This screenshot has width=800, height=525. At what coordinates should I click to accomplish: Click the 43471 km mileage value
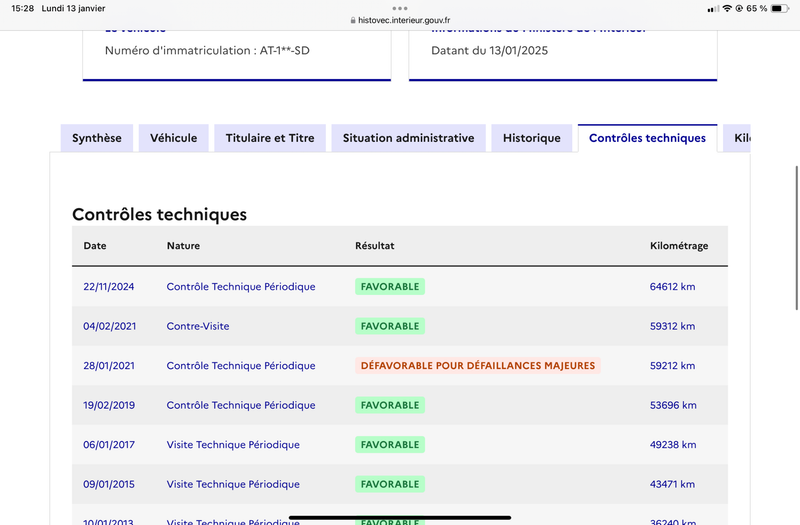[672, 484]
